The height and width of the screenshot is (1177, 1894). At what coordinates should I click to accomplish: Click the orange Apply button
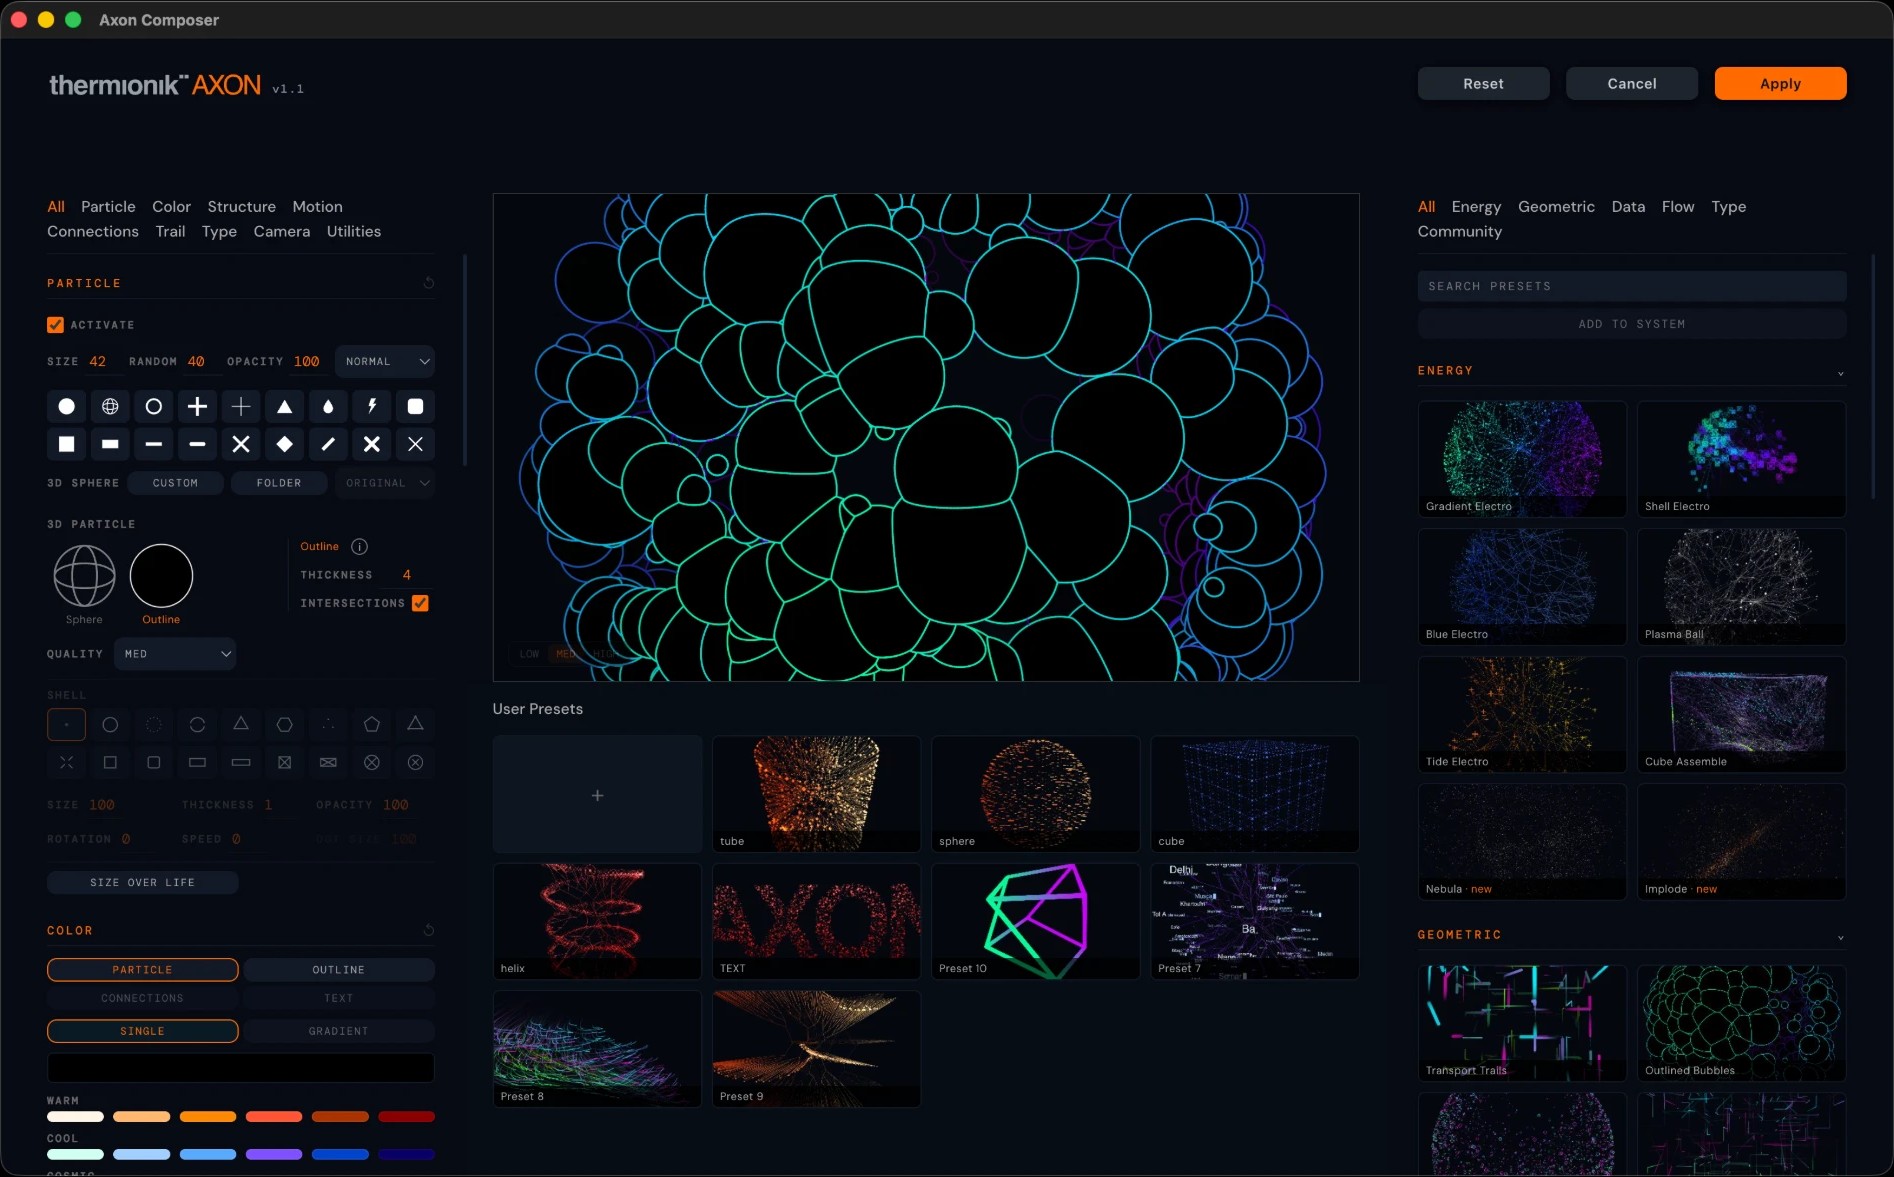tap(1780, 84)
